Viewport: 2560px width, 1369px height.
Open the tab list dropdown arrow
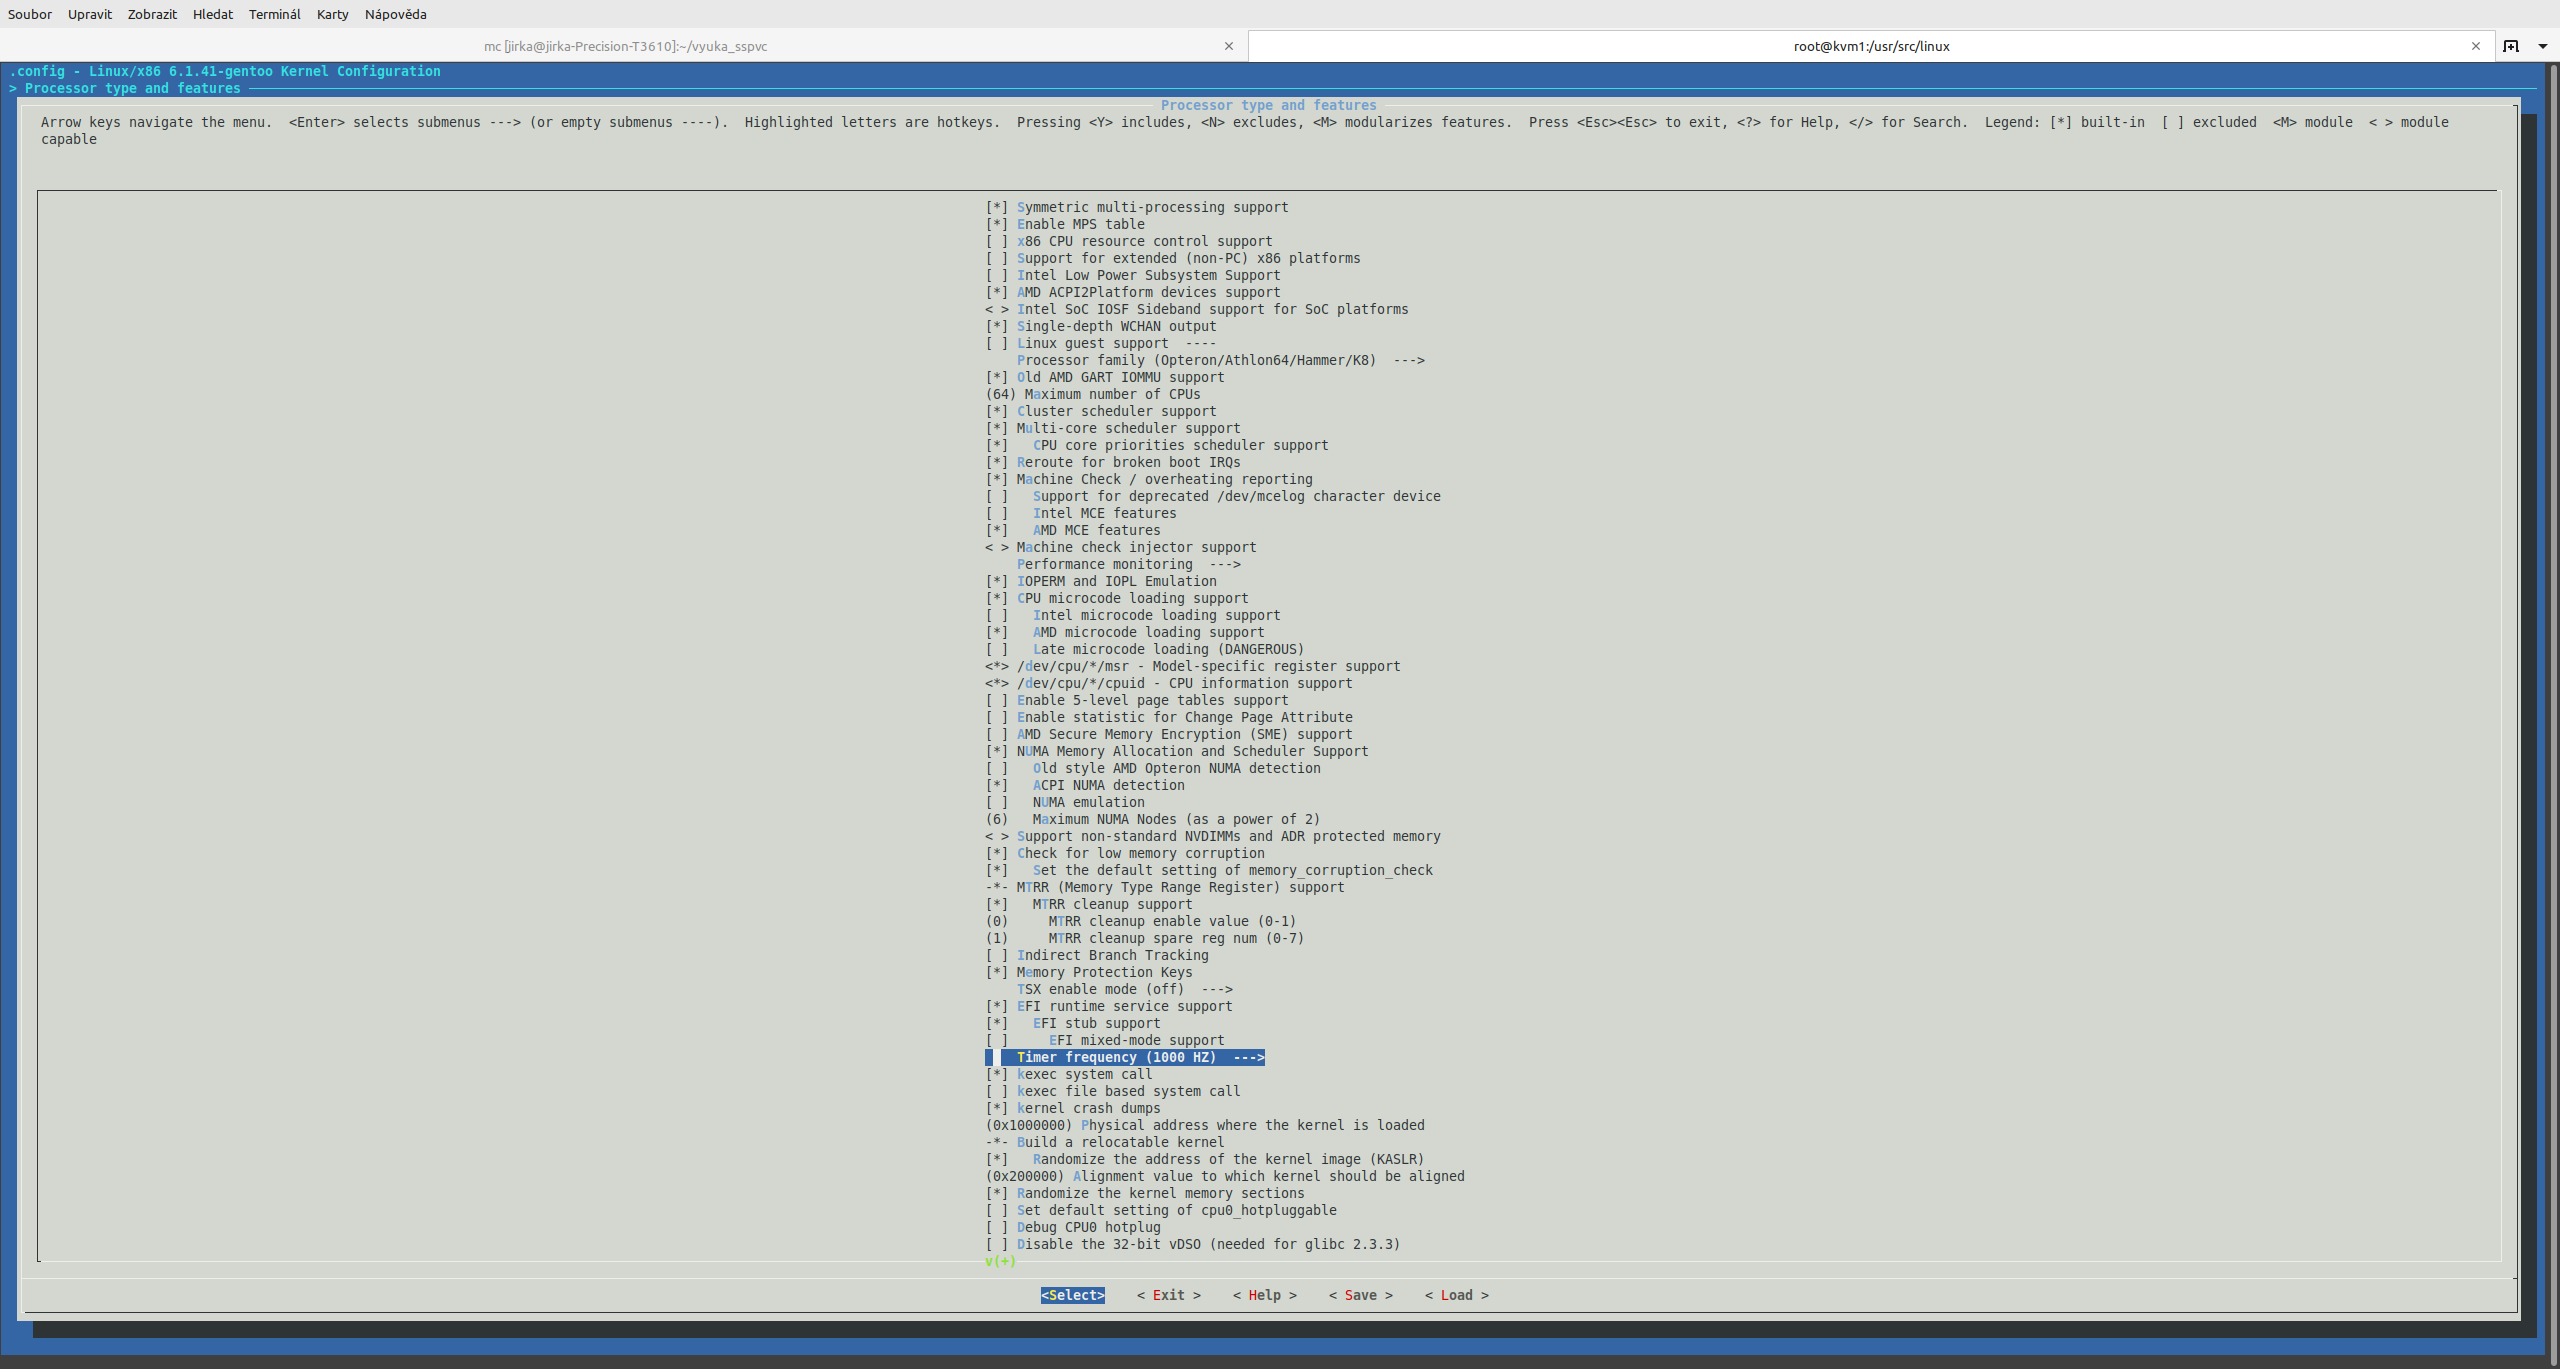coord(2543,46)
